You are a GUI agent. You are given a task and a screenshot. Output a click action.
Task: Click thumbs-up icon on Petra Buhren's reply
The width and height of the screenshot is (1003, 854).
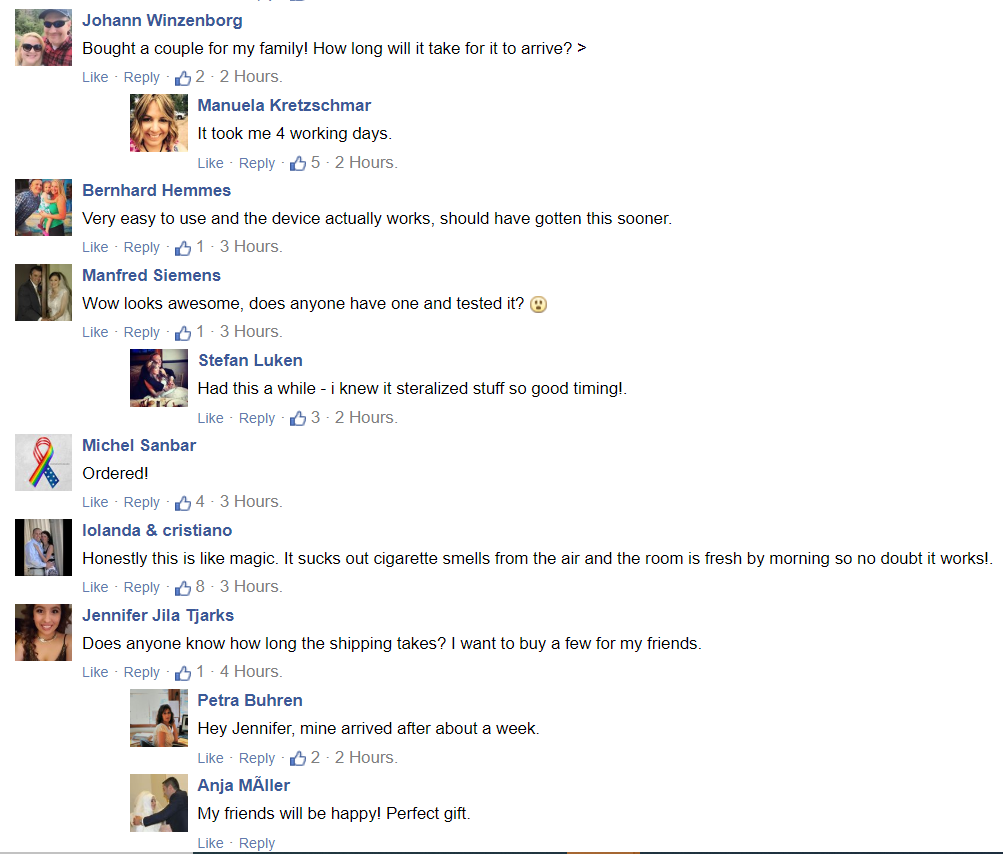(x=298, y=759)
